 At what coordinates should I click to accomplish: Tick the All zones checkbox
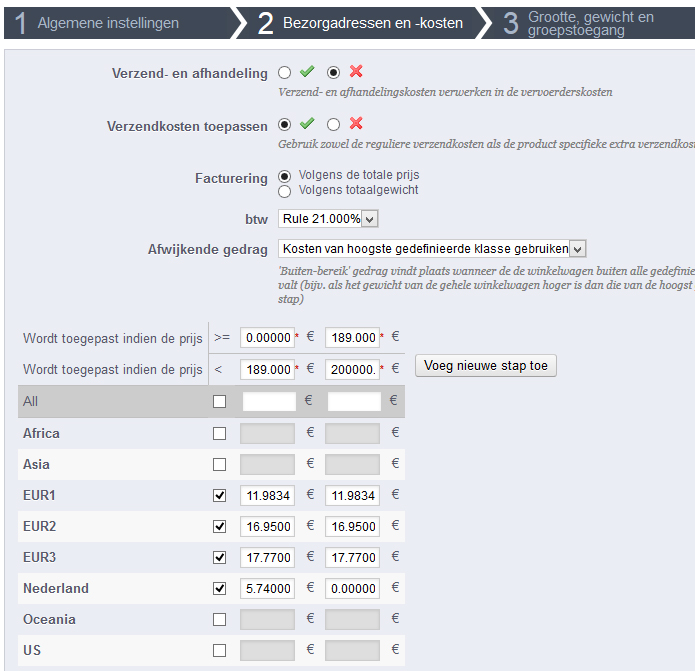[x=219, y=402]
